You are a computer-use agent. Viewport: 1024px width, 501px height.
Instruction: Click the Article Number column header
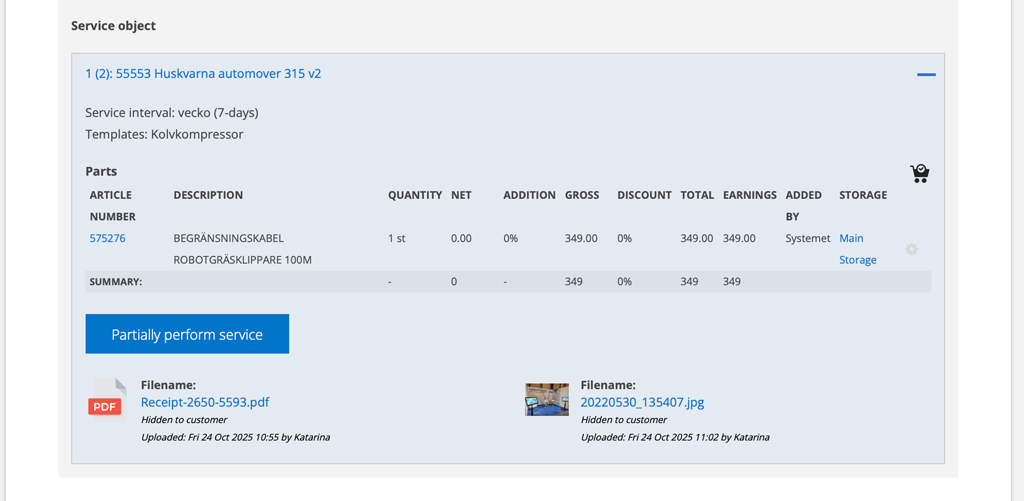(112, 205)
